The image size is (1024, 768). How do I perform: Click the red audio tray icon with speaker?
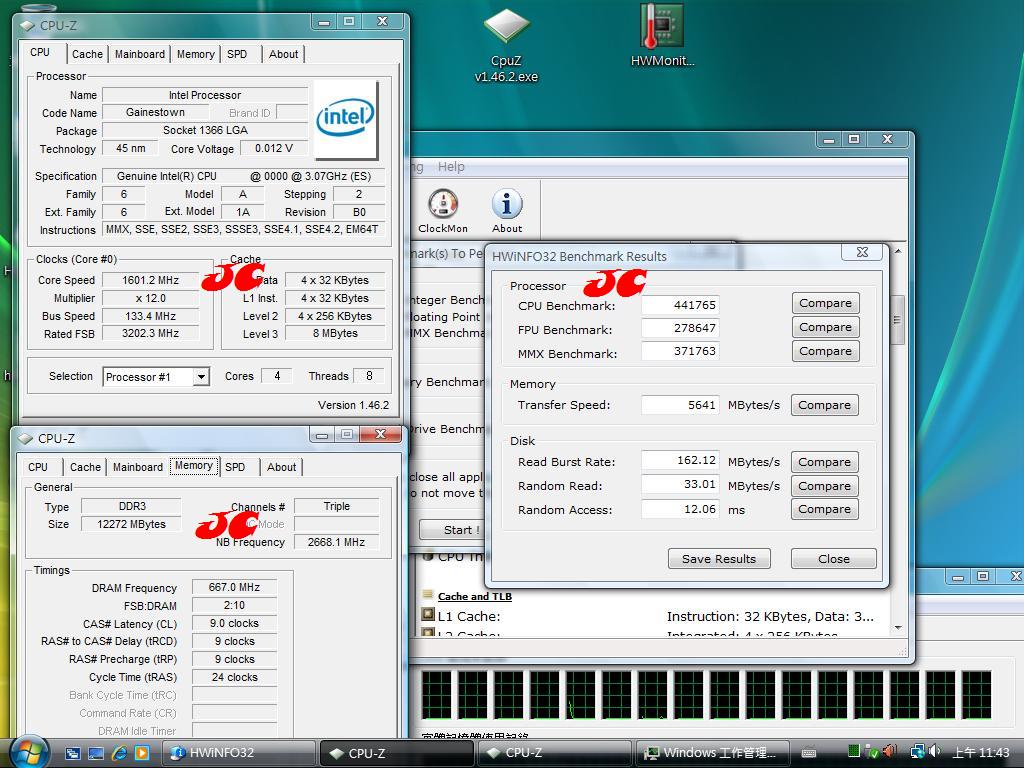pyautogui.click(x=889, y=752)
